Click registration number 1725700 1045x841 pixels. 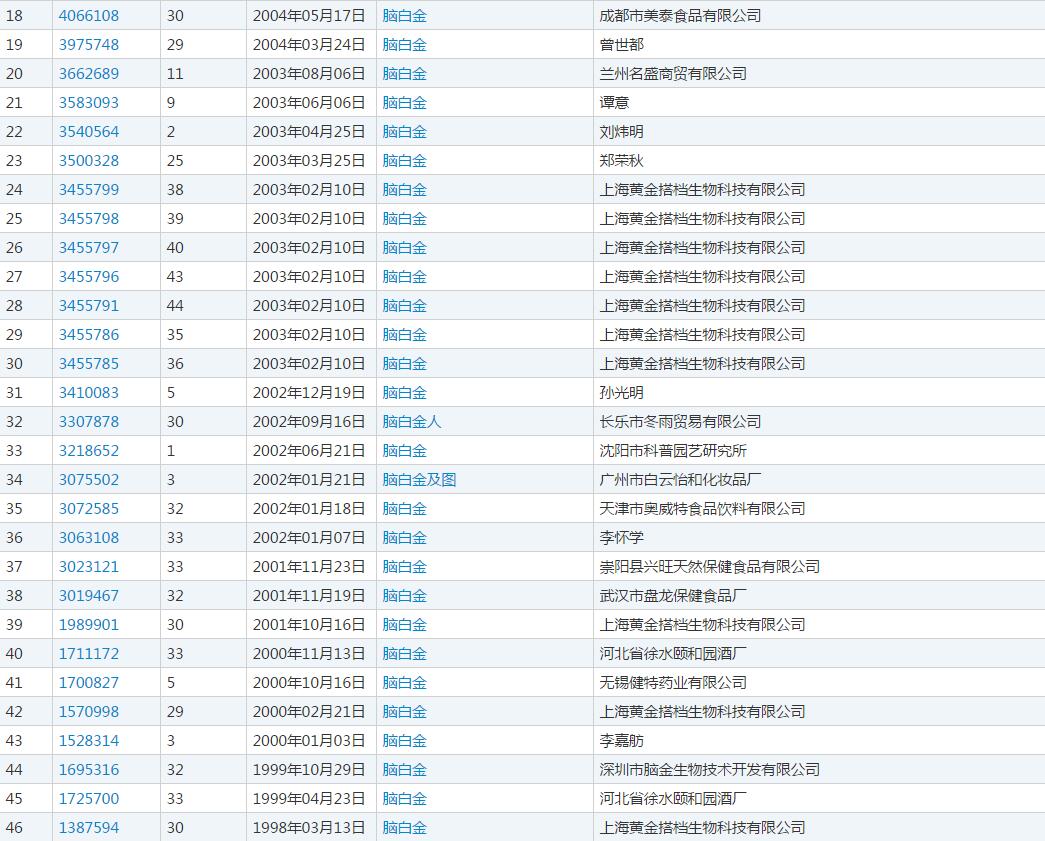coord(89,798)
